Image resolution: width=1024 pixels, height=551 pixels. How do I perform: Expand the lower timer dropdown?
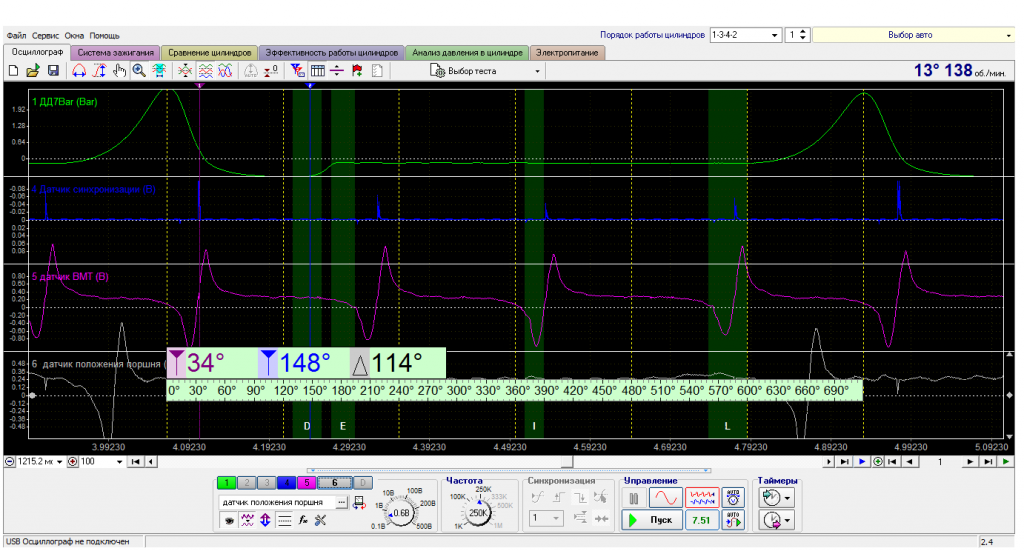point(787,520)
